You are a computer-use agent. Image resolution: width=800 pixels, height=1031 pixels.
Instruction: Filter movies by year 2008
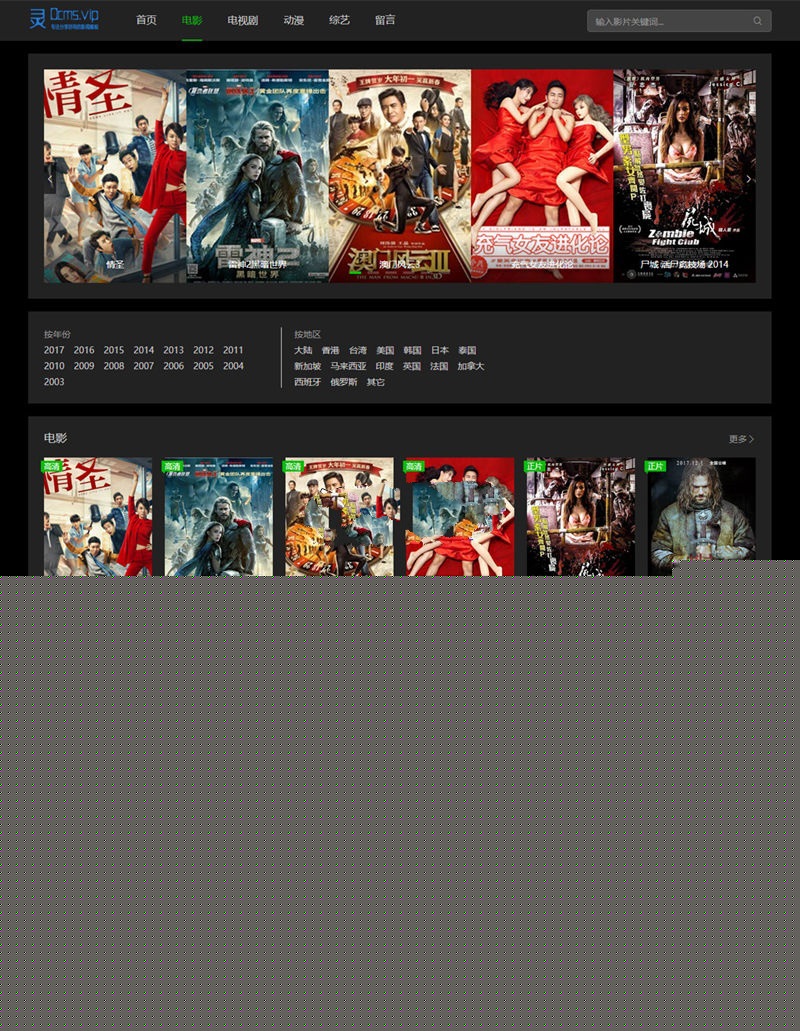pyautogui.click(x=114, y=366)
